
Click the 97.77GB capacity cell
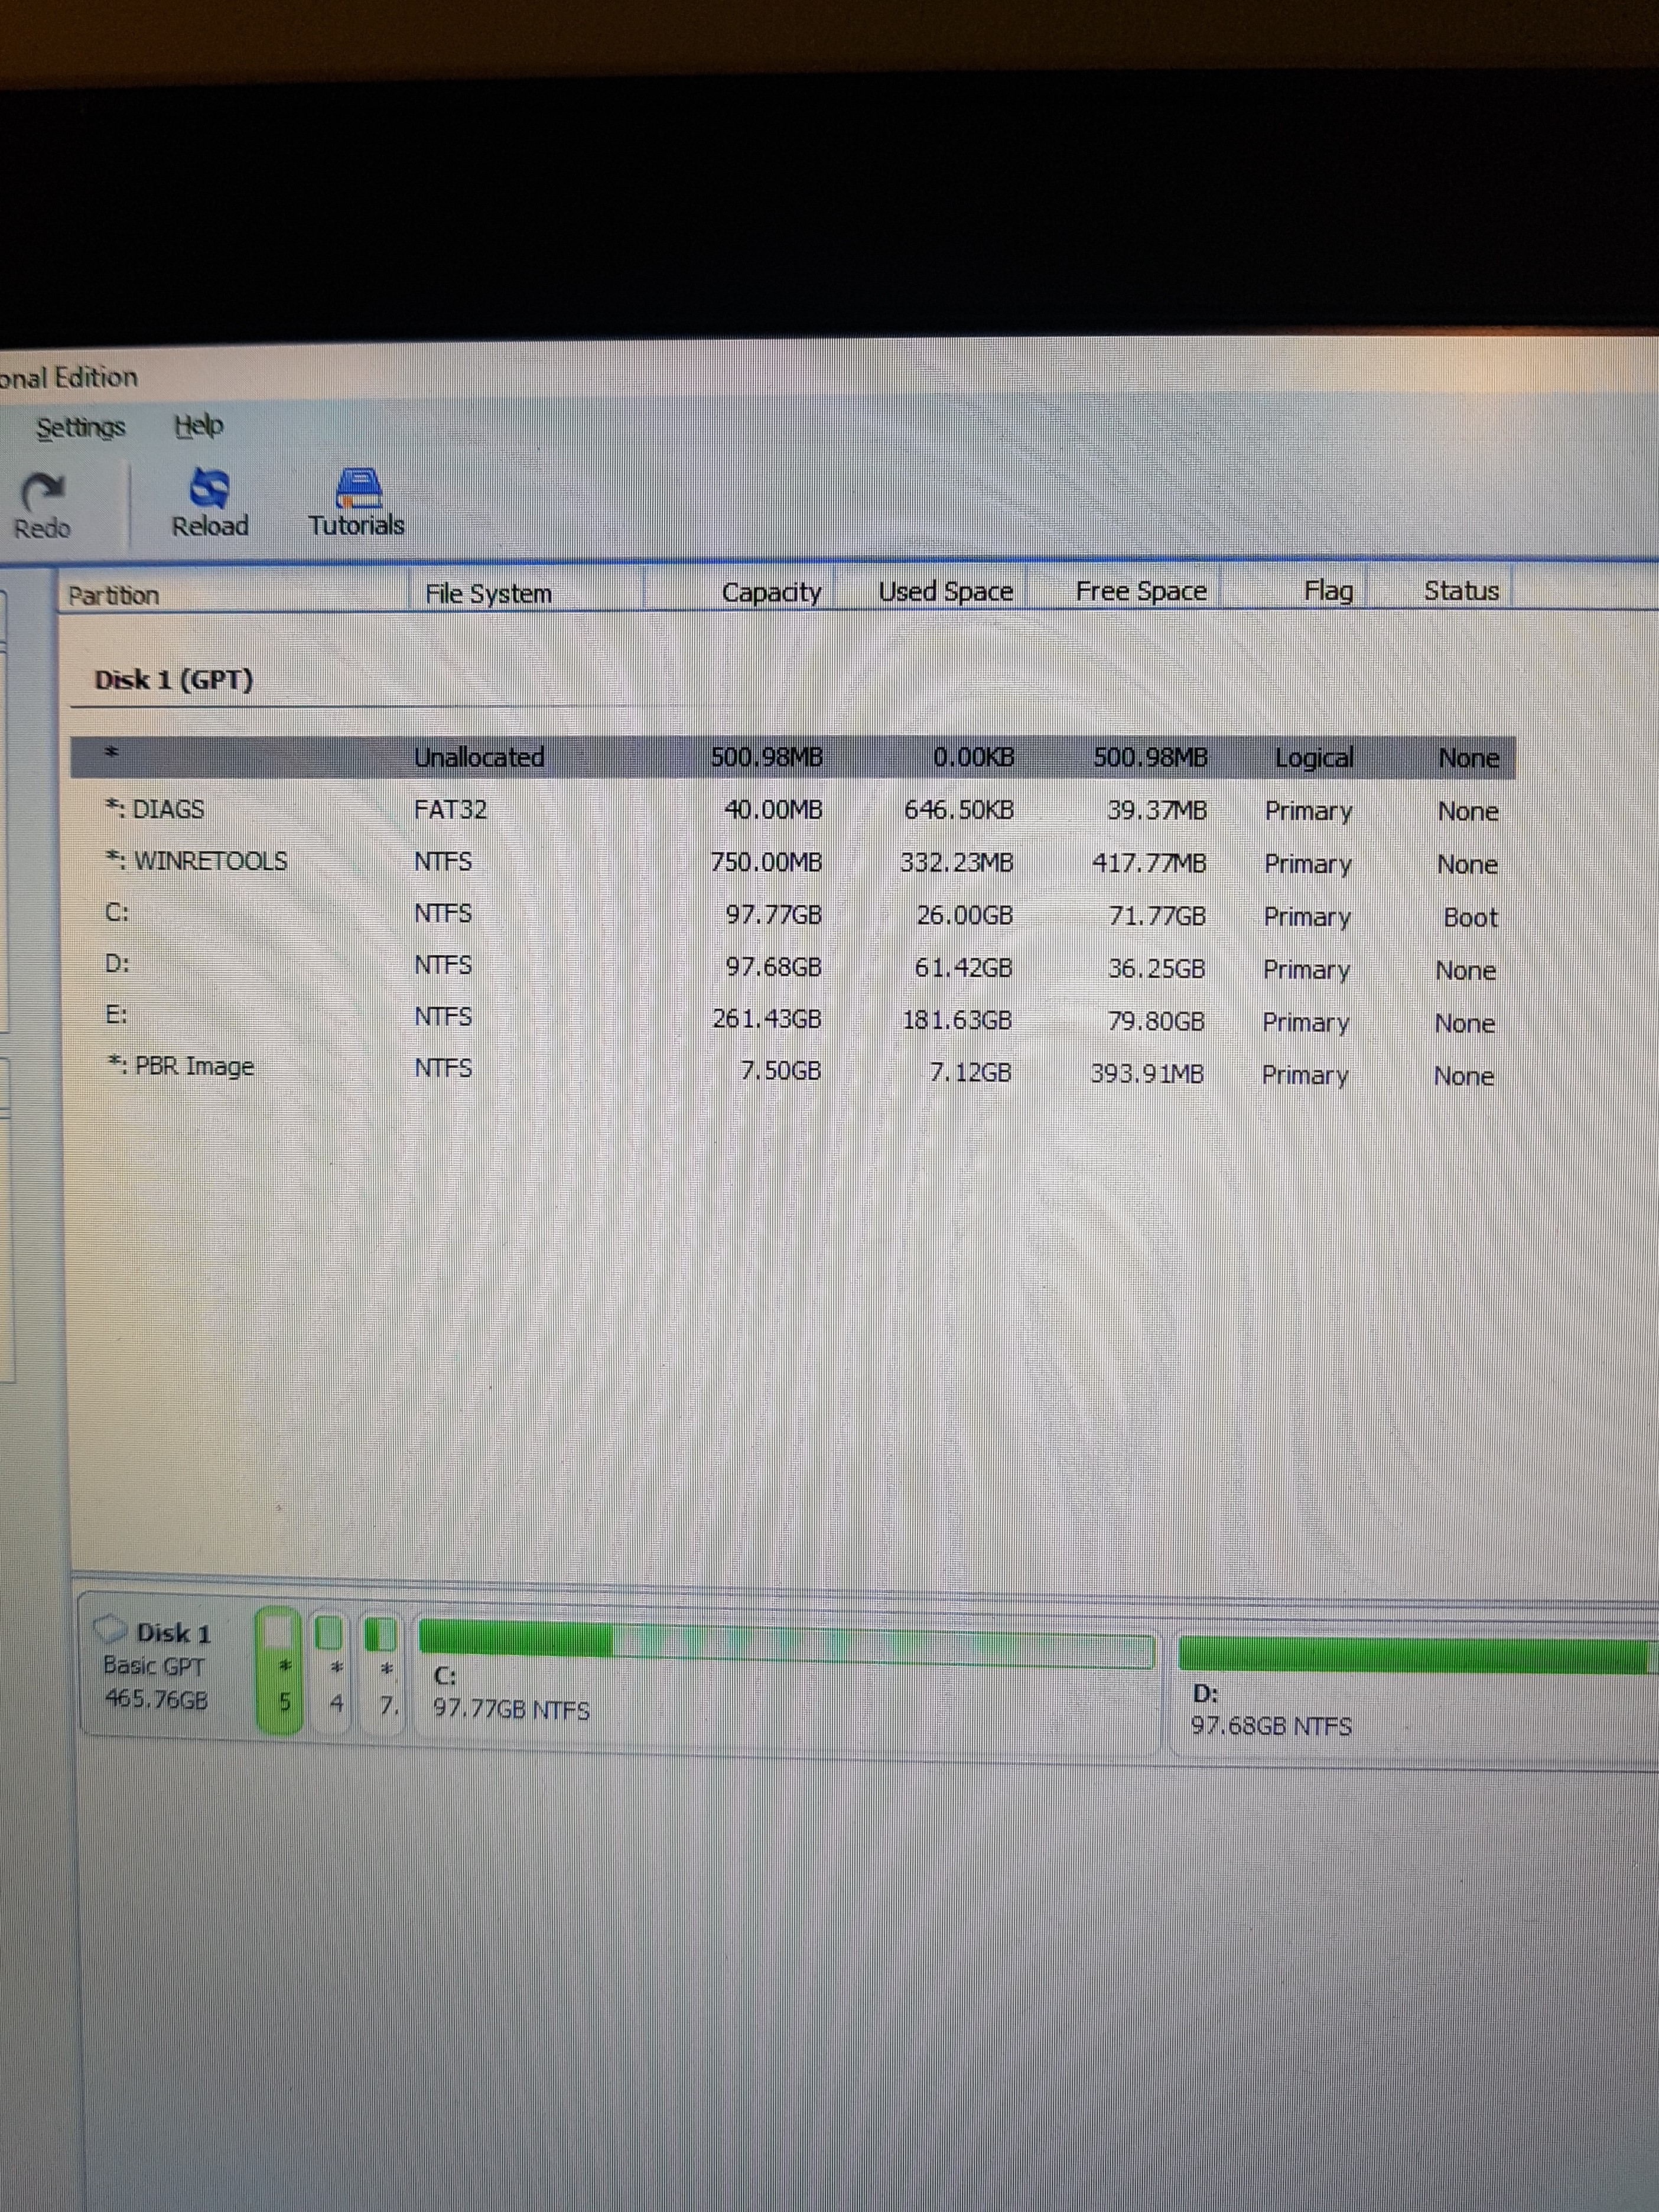coord(773,914)
